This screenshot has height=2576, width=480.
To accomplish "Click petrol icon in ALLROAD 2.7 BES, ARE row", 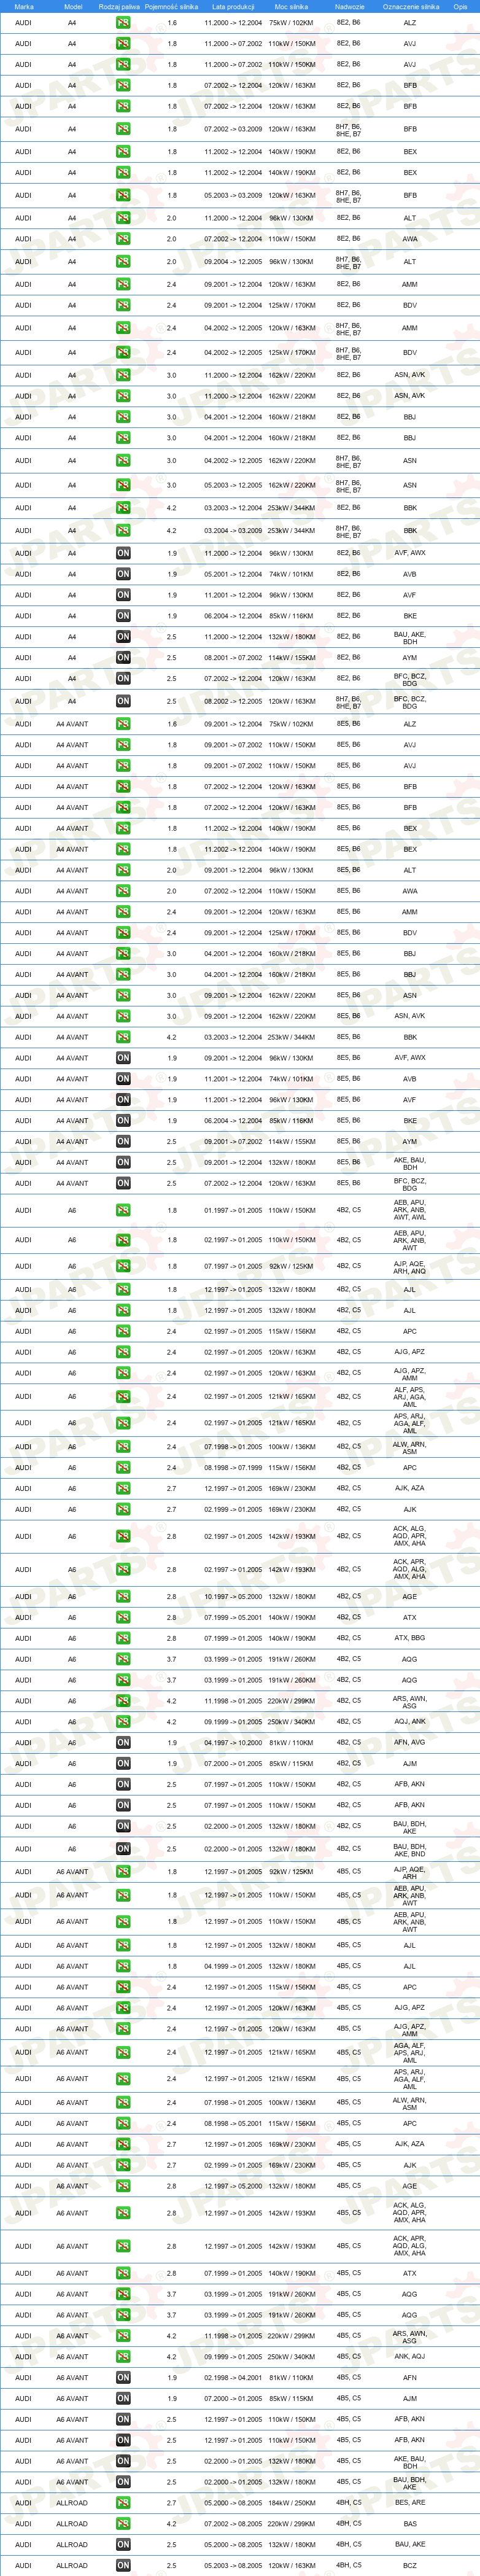I will pyautogui.click(x=123, y=2503).
